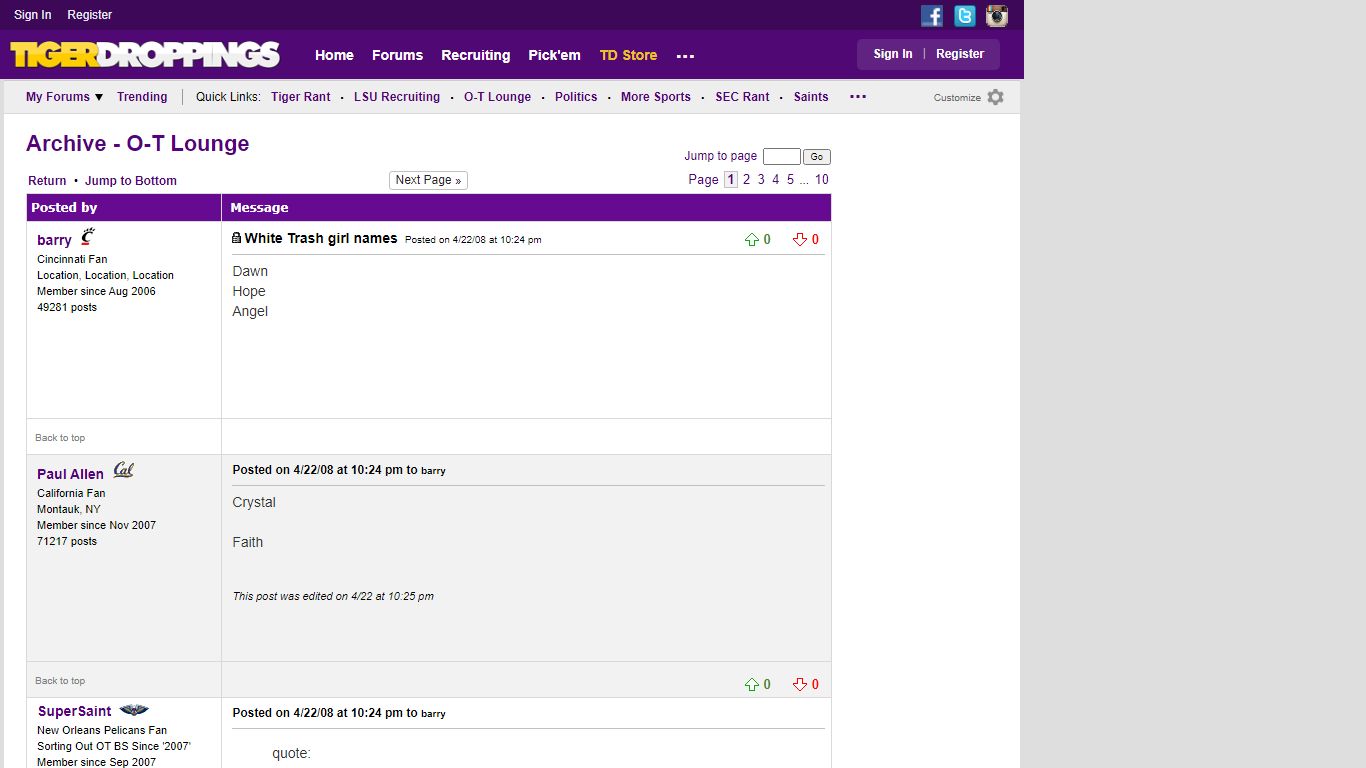Viewport: 1366px width, 768px height.
Task: Click the Pelicans logo beside SuperSaint
Action: click(134, 710)
